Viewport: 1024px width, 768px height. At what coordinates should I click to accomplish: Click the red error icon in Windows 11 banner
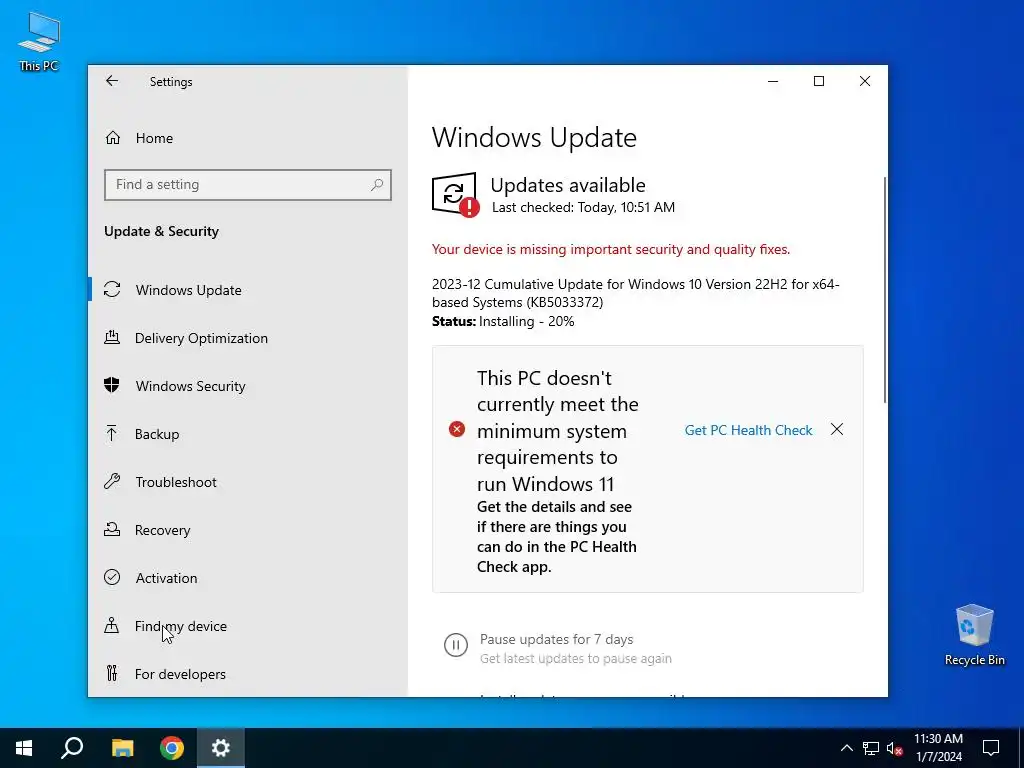point(456,429)
